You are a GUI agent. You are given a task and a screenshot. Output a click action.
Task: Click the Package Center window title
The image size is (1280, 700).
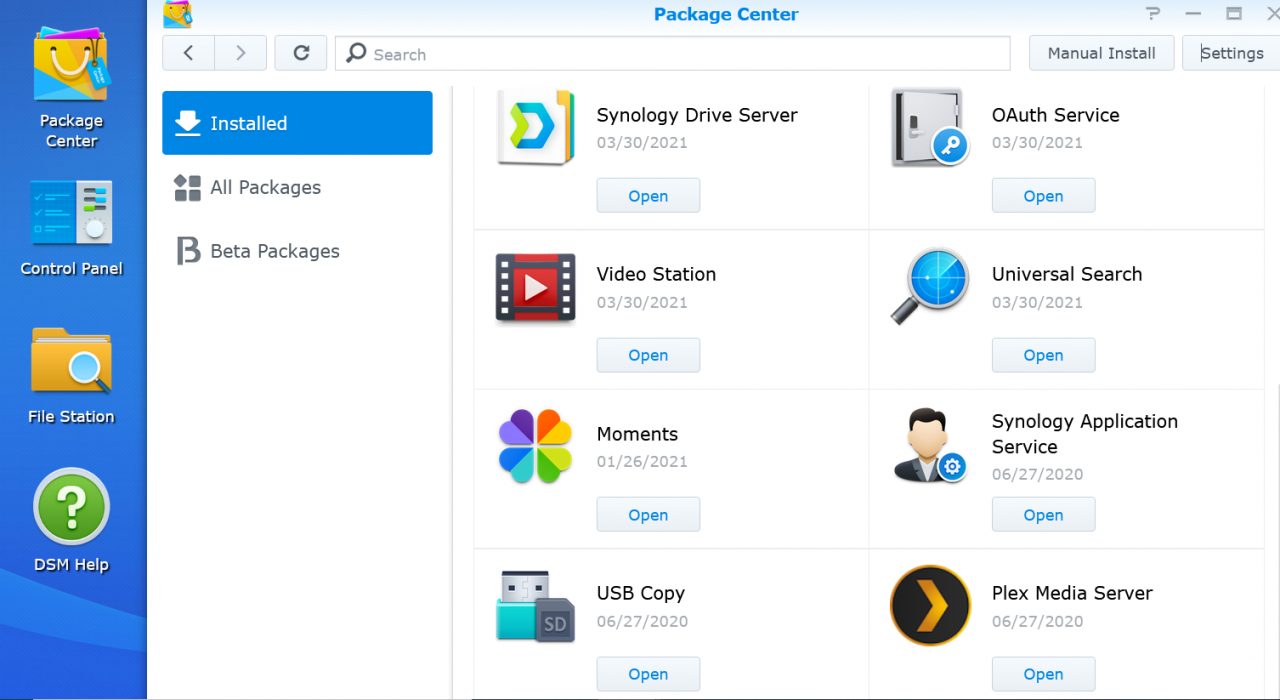point(726,14)
